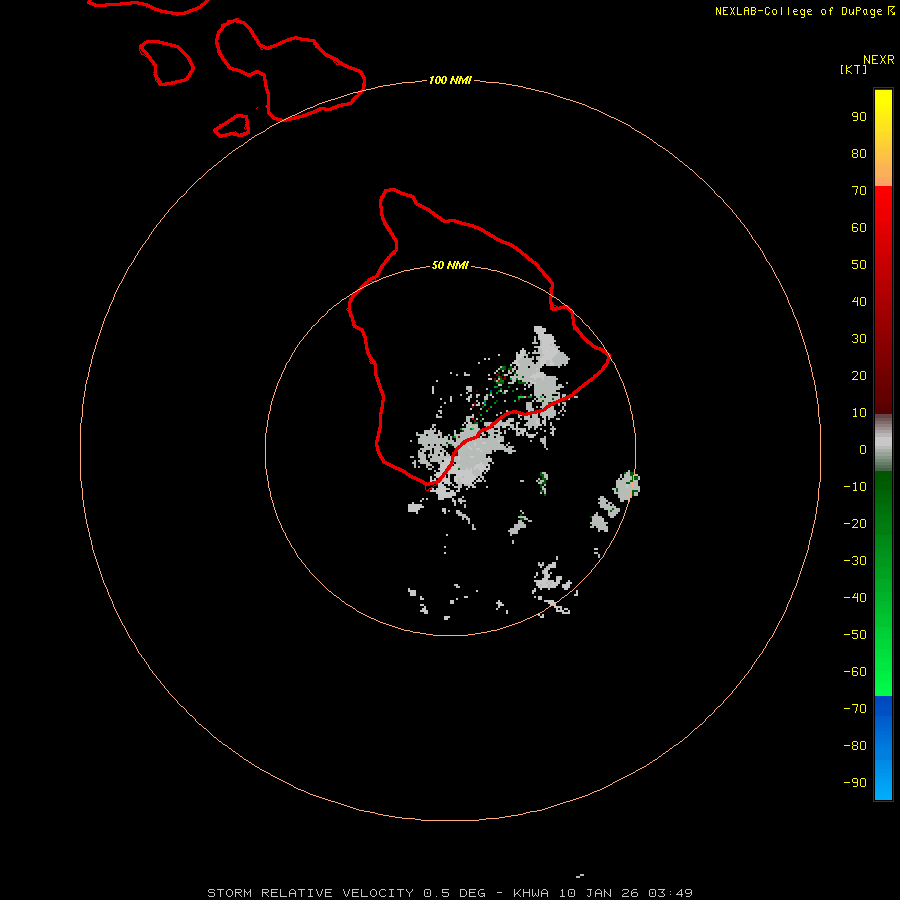Viewport: 900px width, 900px height.
Task: Click the -90 value on velocity scale
Action: (855, 783)
